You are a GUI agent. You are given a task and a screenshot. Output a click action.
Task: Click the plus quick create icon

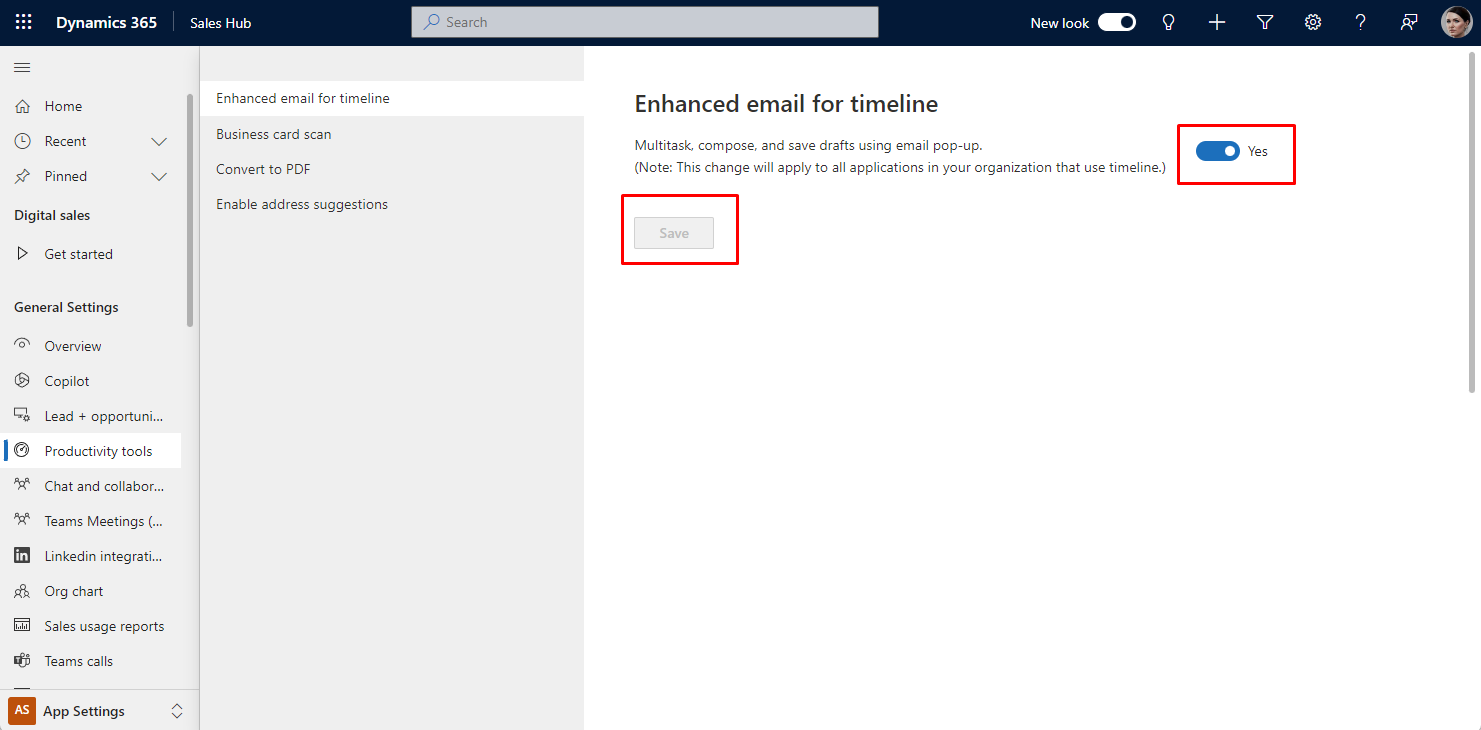pos(1216,22)
